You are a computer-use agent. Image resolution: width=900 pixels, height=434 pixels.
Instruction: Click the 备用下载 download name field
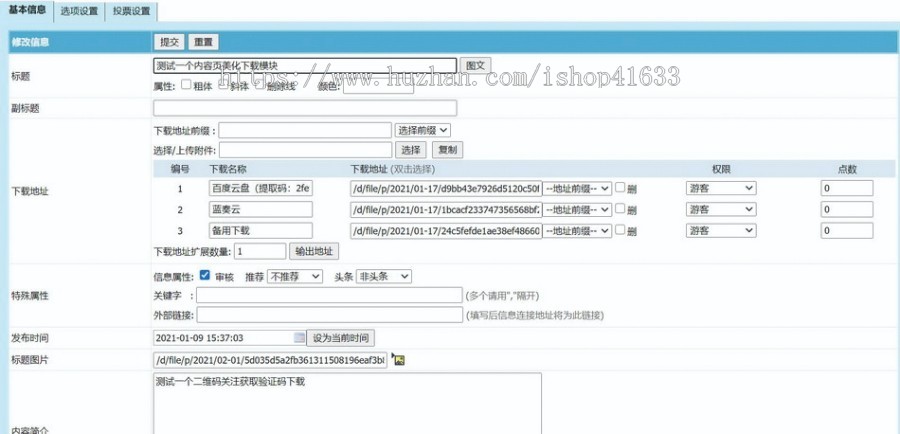[x=261, y=231]
